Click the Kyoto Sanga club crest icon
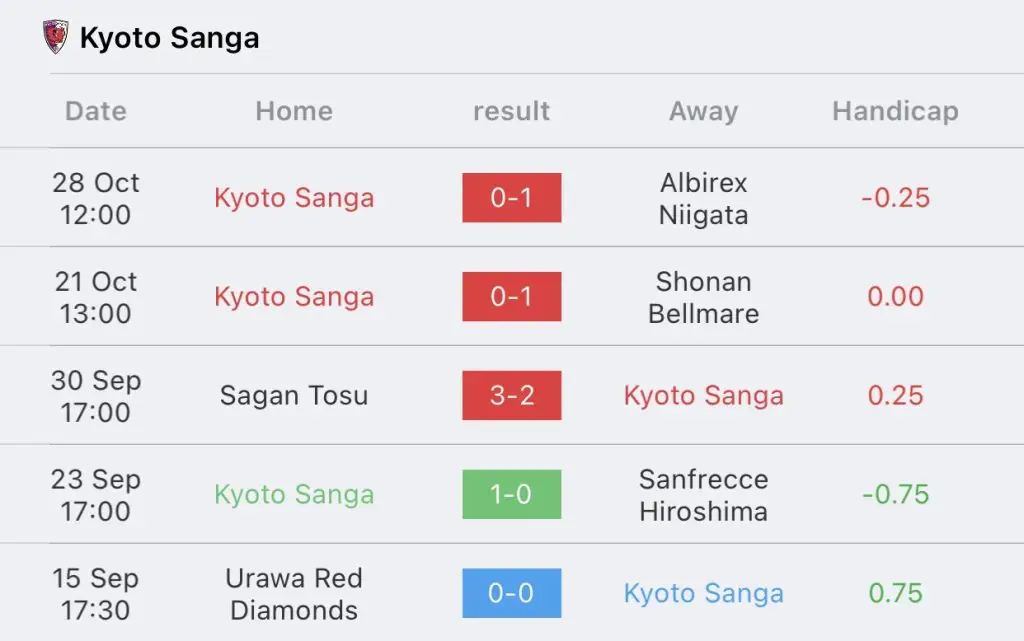Screen dimensions: 1024x641 click(56, 37)
